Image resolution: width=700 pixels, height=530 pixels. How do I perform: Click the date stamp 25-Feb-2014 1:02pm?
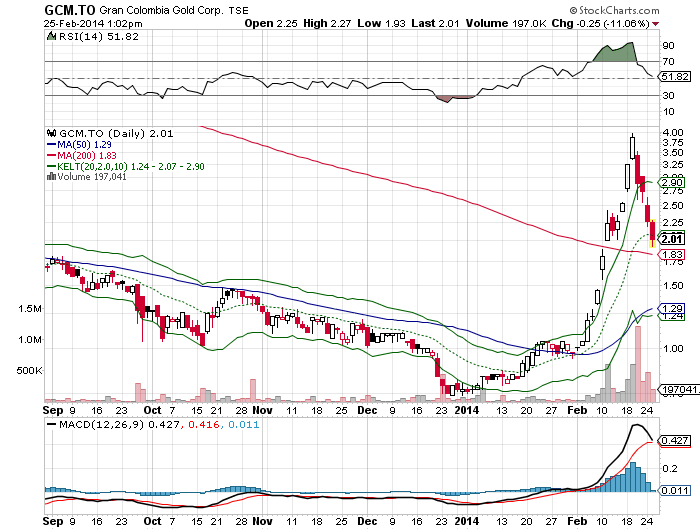point(93,23)
